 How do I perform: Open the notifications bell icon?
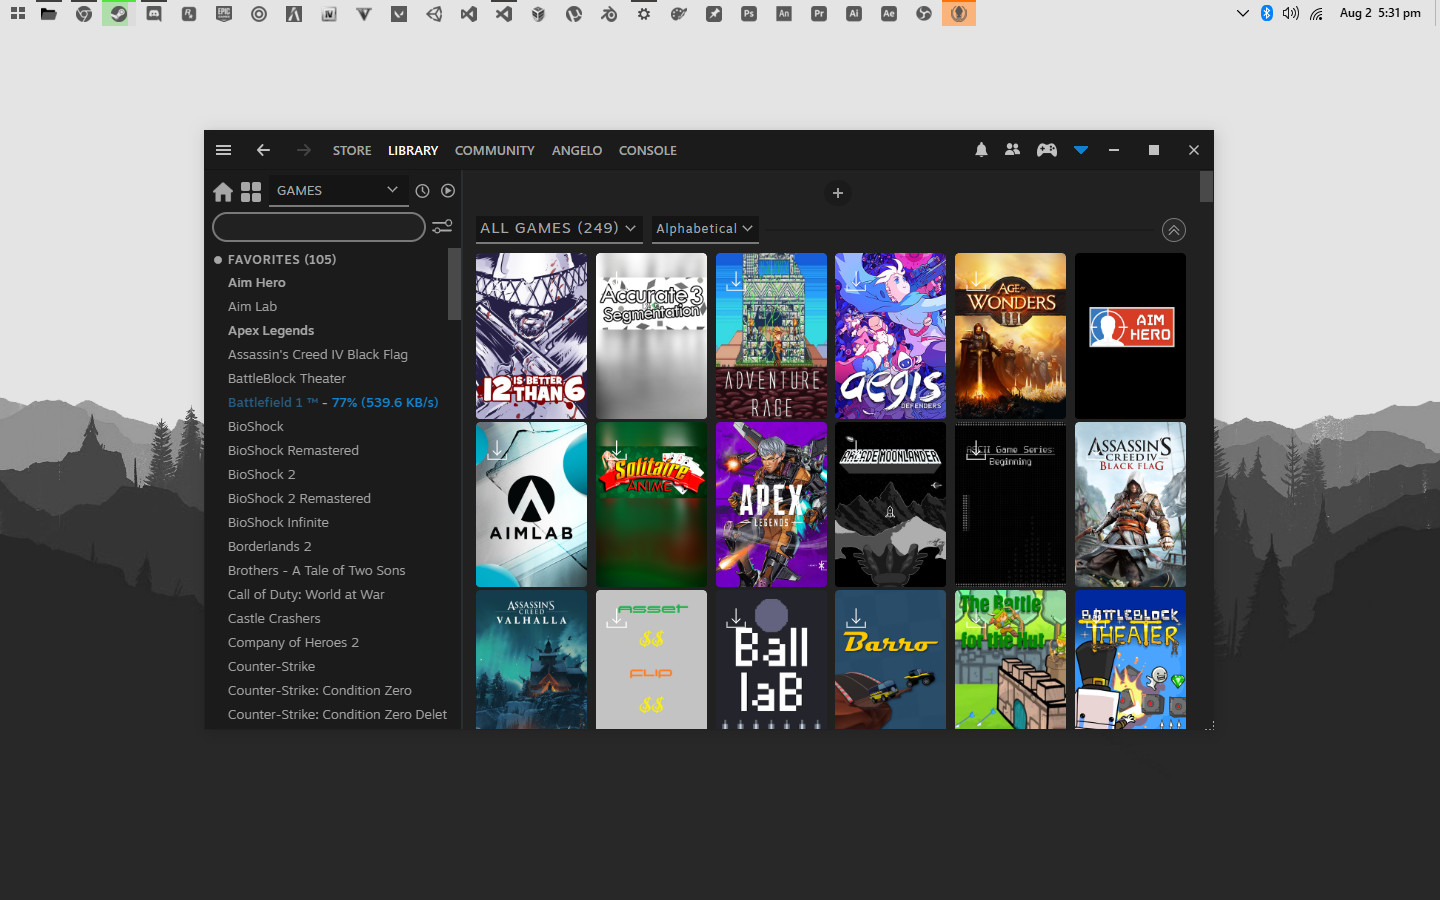point(981,149)
